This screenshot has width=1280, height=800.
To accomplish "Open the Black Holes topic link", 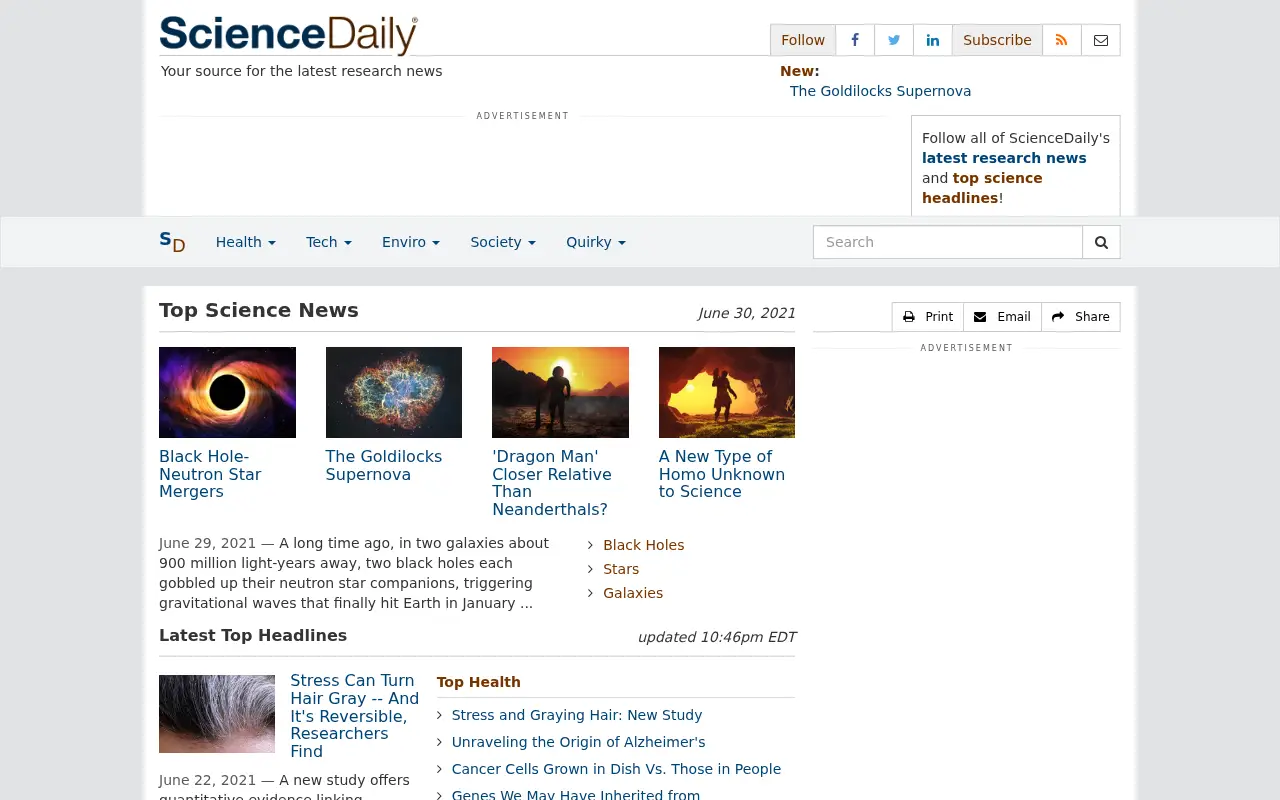I will (644, 545).
